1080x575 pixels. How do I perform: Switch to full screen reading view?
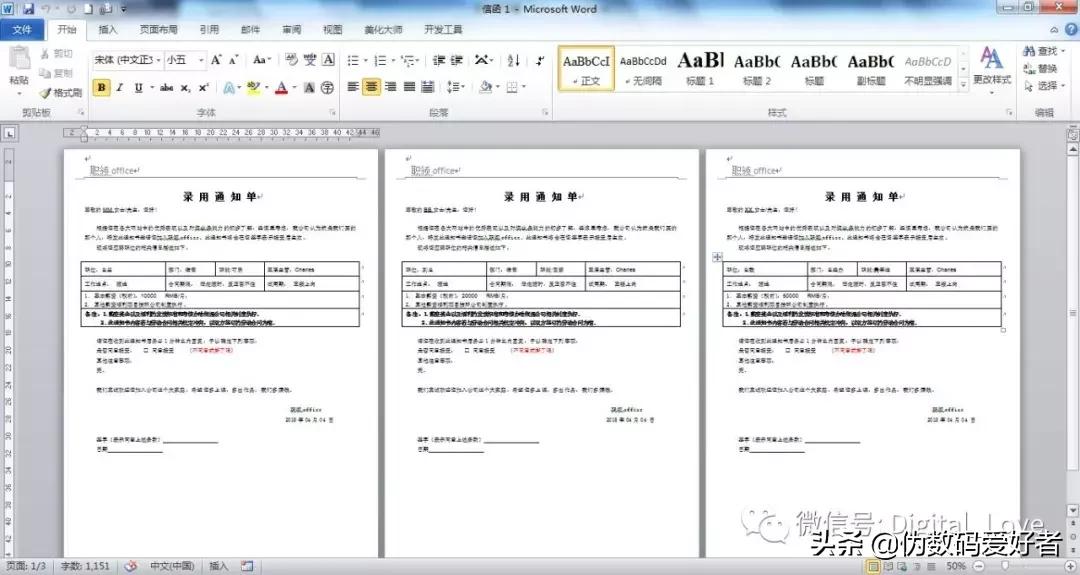click(x=889, y=566)
